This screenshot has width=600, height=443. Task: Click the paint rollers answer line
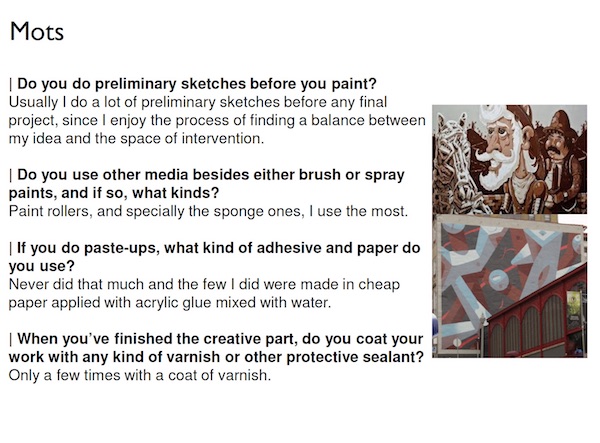tap(208, 211)
